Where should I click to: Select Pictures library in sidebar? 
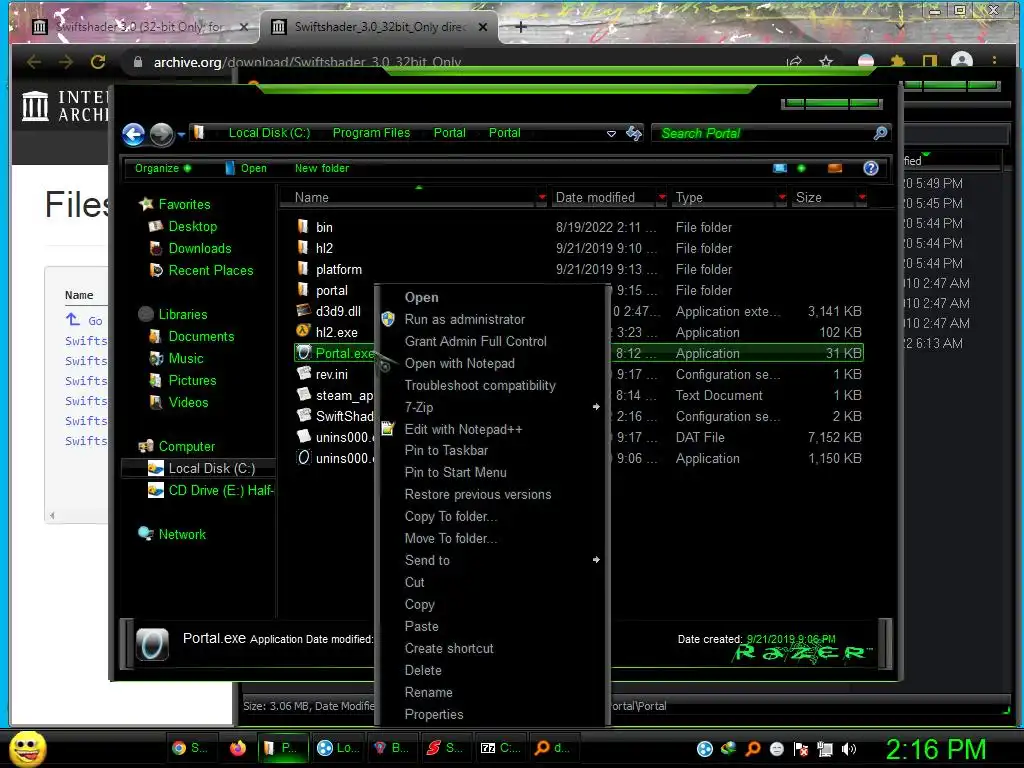tap(192, 380)
